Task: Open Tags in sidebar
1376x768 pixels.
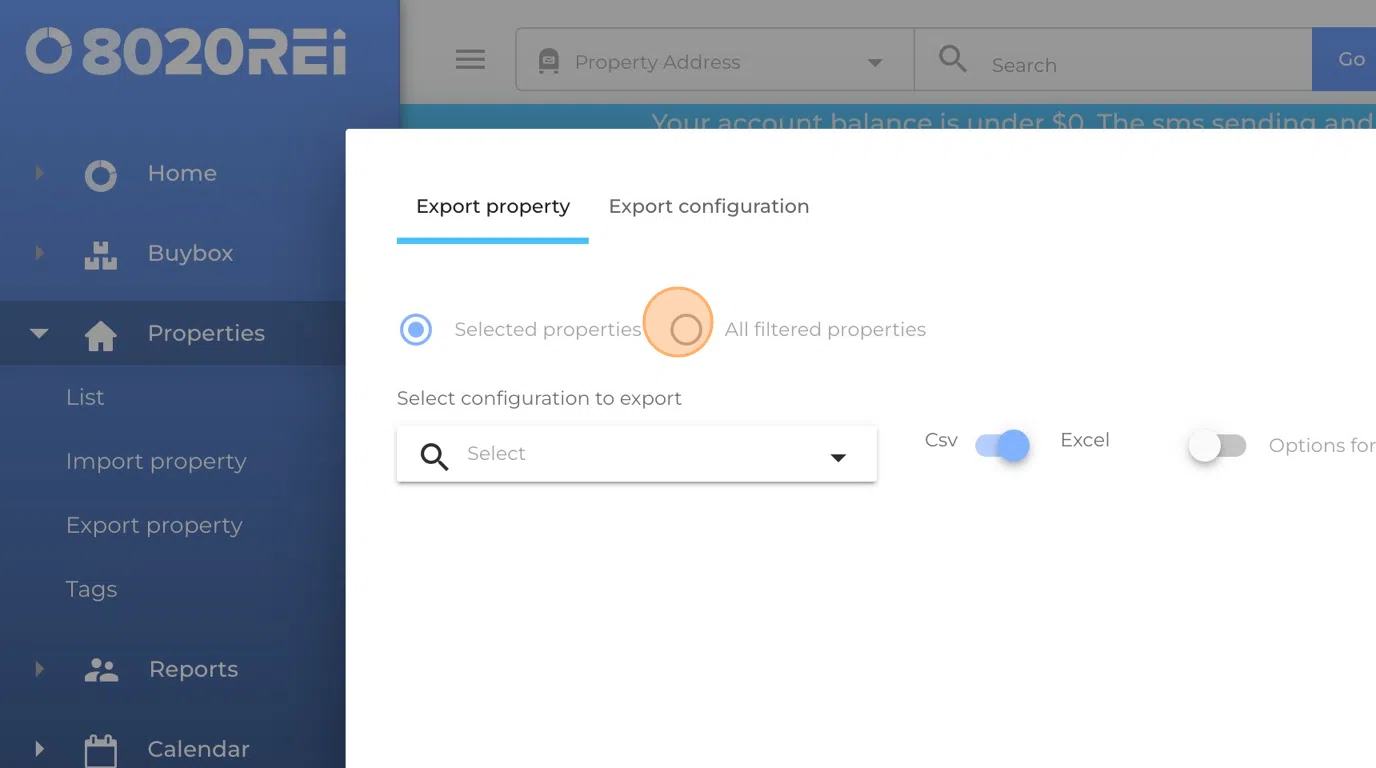Action: pos(91,589)
